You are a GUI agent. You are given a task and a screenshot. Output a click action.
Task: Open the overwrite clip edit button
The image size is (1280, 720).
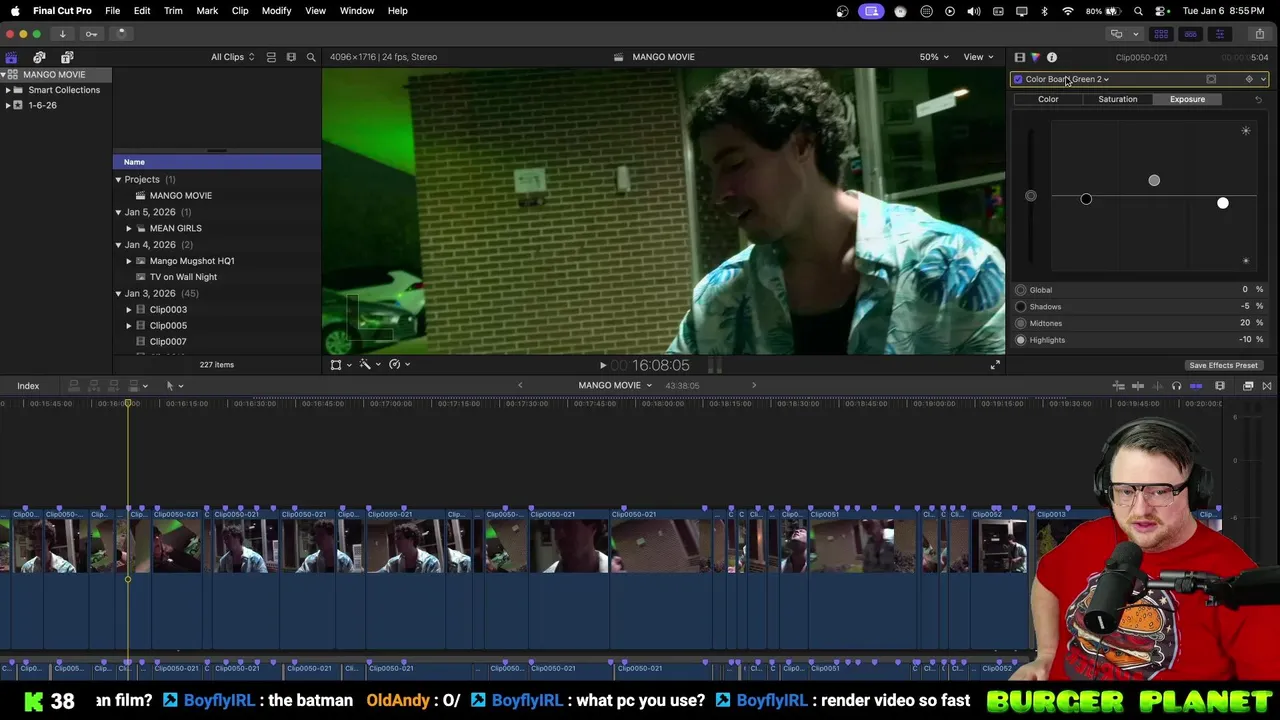pos(136,386)
